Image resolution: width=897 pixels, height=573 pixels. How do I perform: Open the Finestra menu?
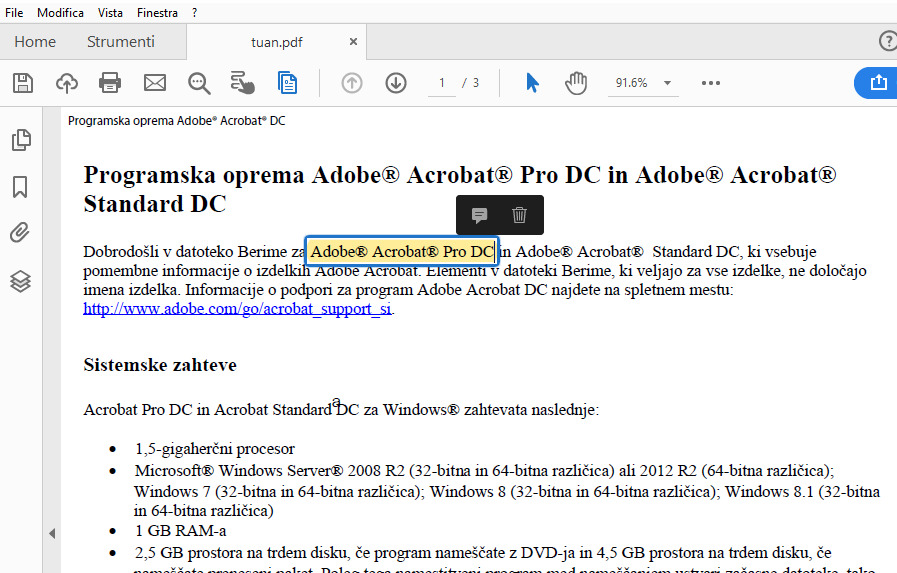[157, 13]
